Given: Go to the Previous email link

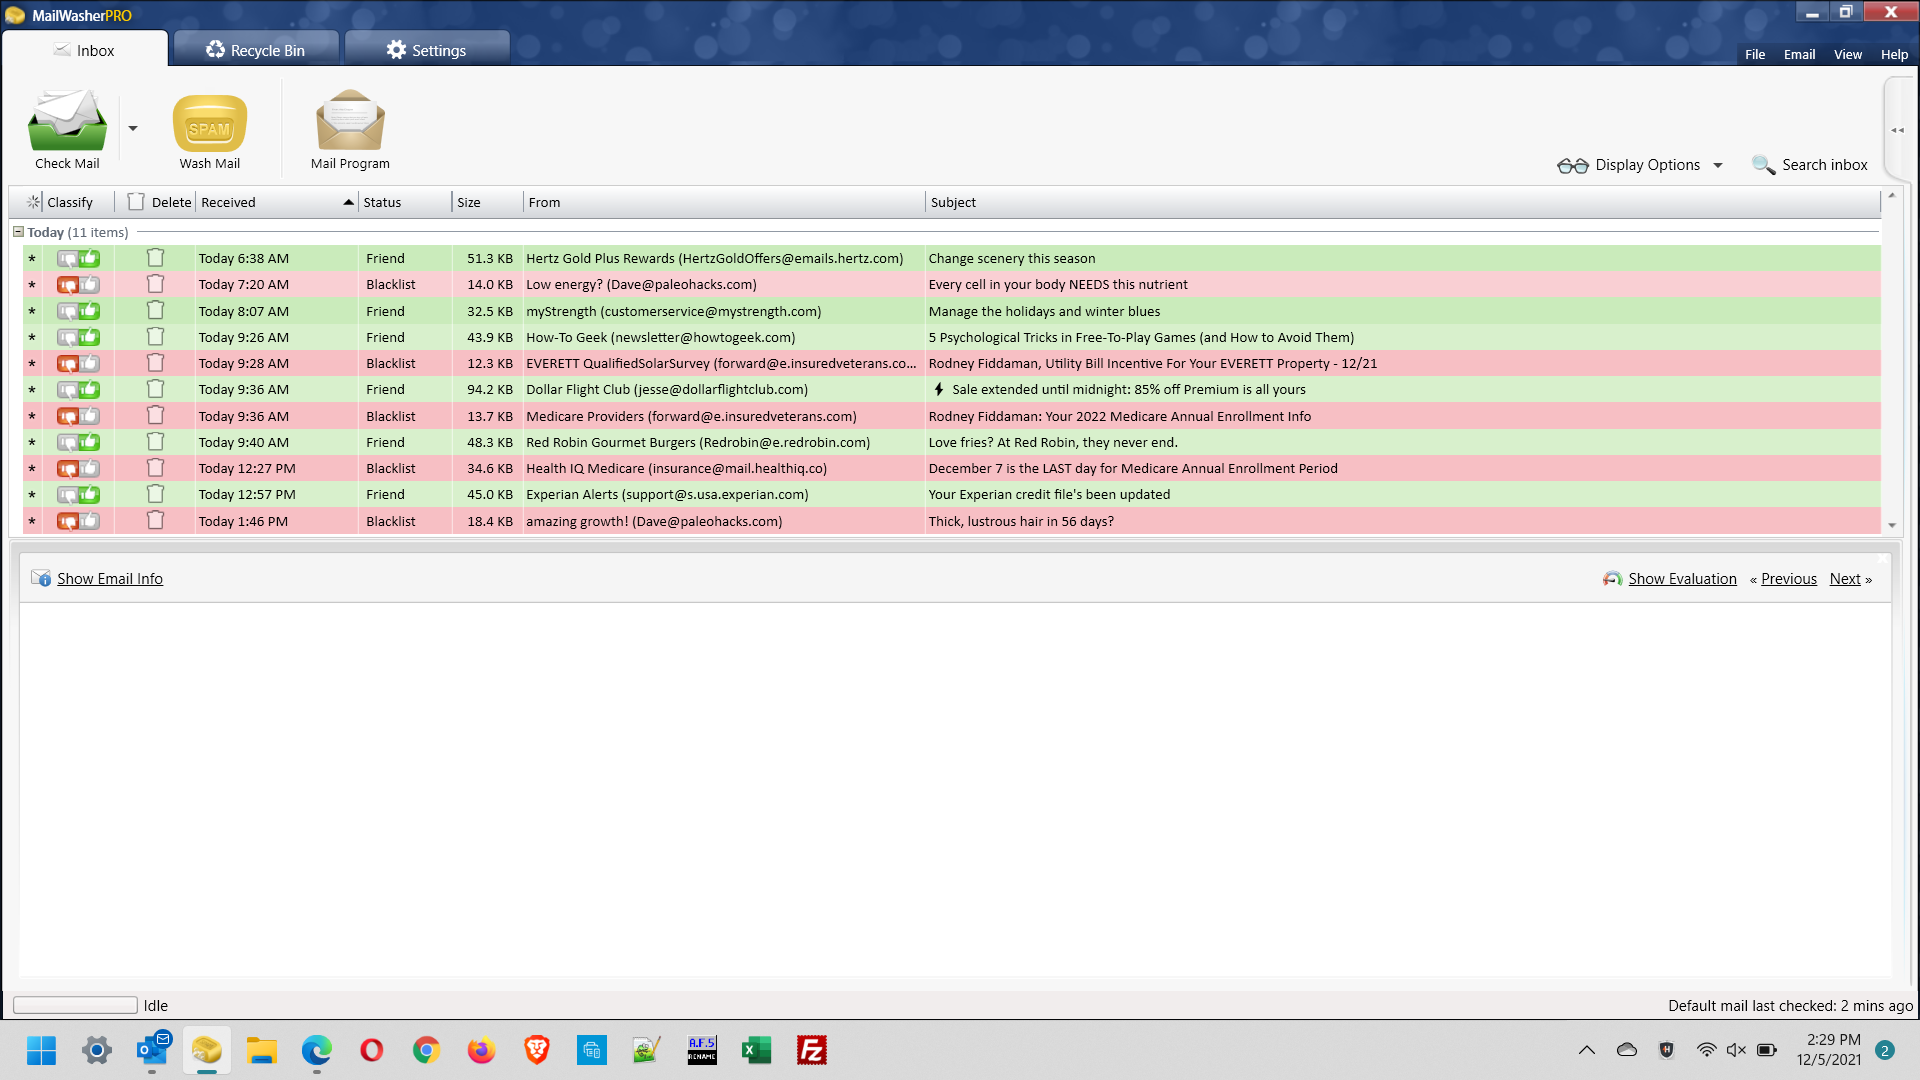Looking at the screenshot, I should pyautogui.click(x=1788, y=578).
